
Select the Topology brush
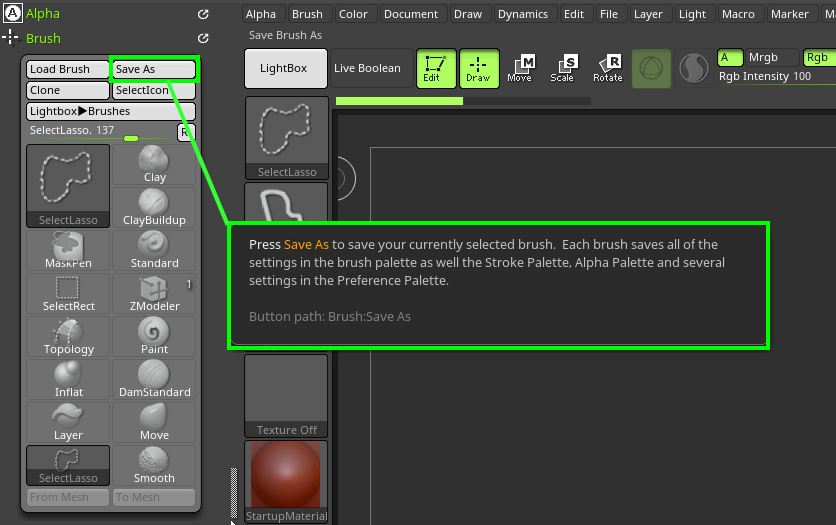pos(68,336)
